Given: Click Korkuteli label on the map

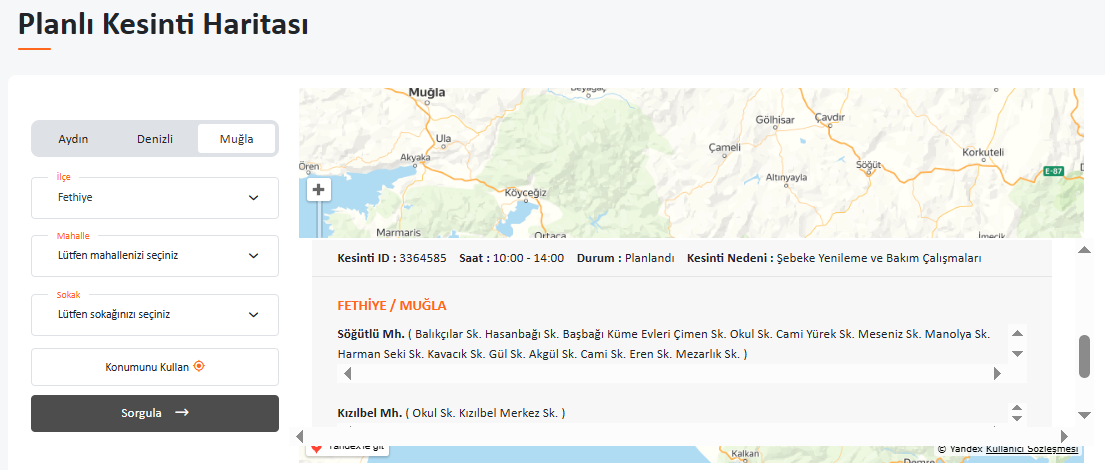Looking at the screenshot, I should 982,152.
